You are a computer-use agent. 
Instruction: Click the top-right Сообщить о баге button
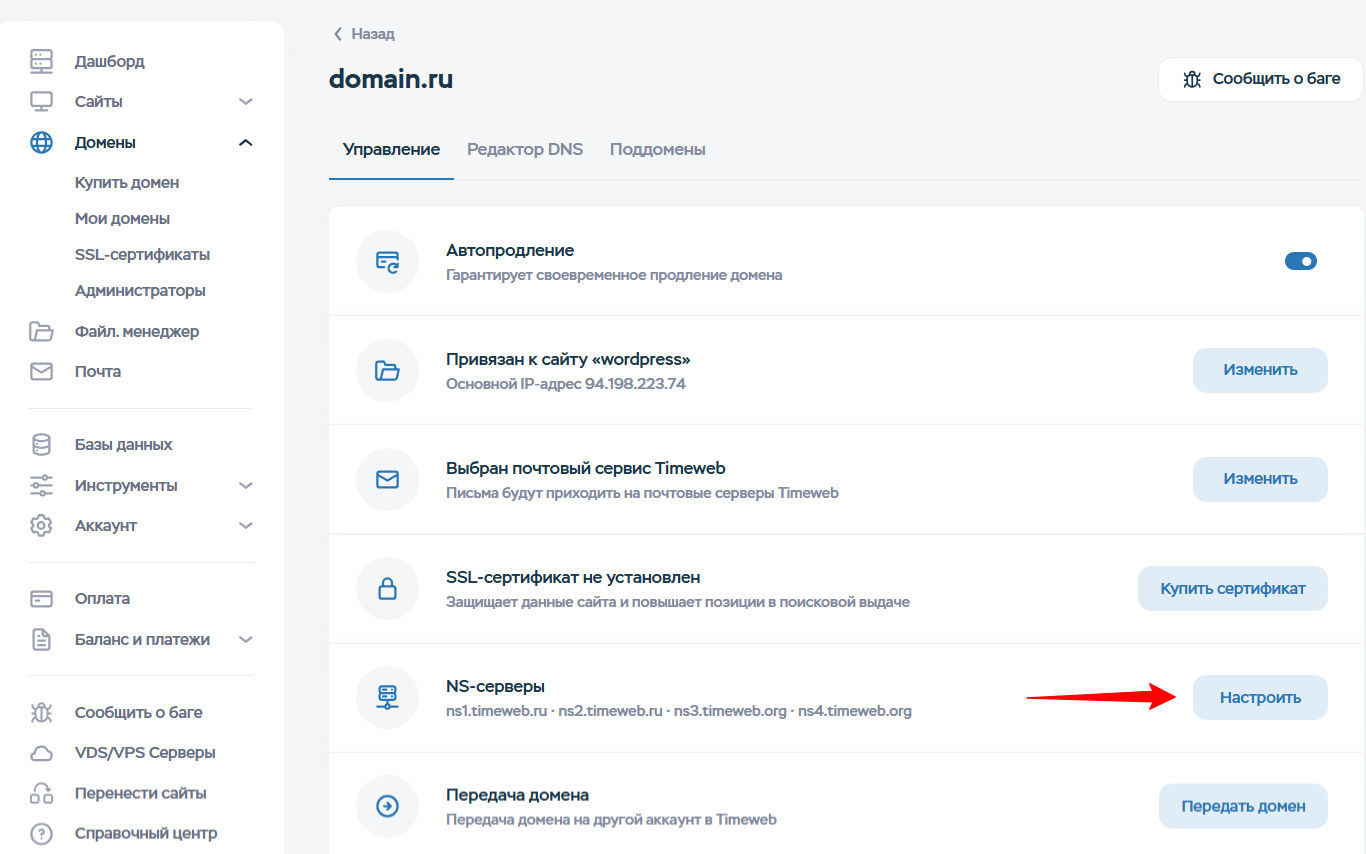(x=1261, y=79)
